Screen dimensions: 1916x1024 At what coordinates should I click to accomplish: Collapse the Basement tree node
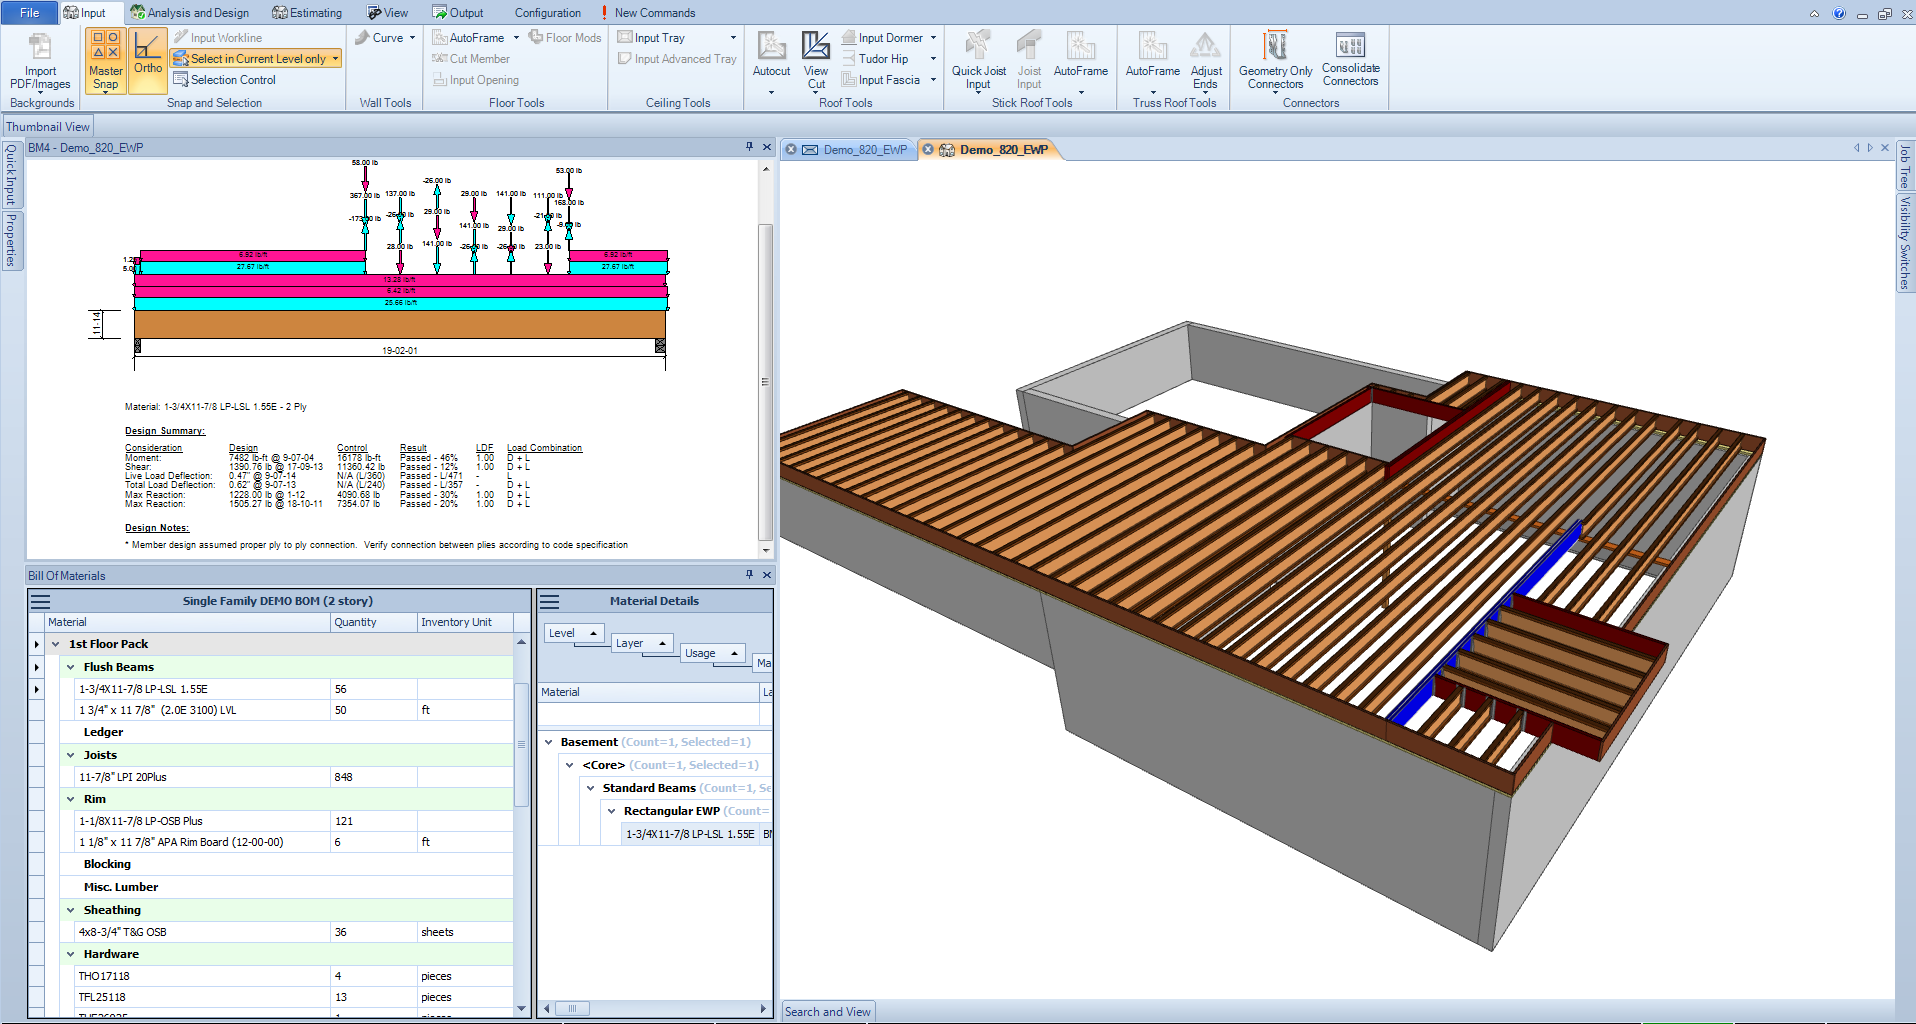(549, 742)
